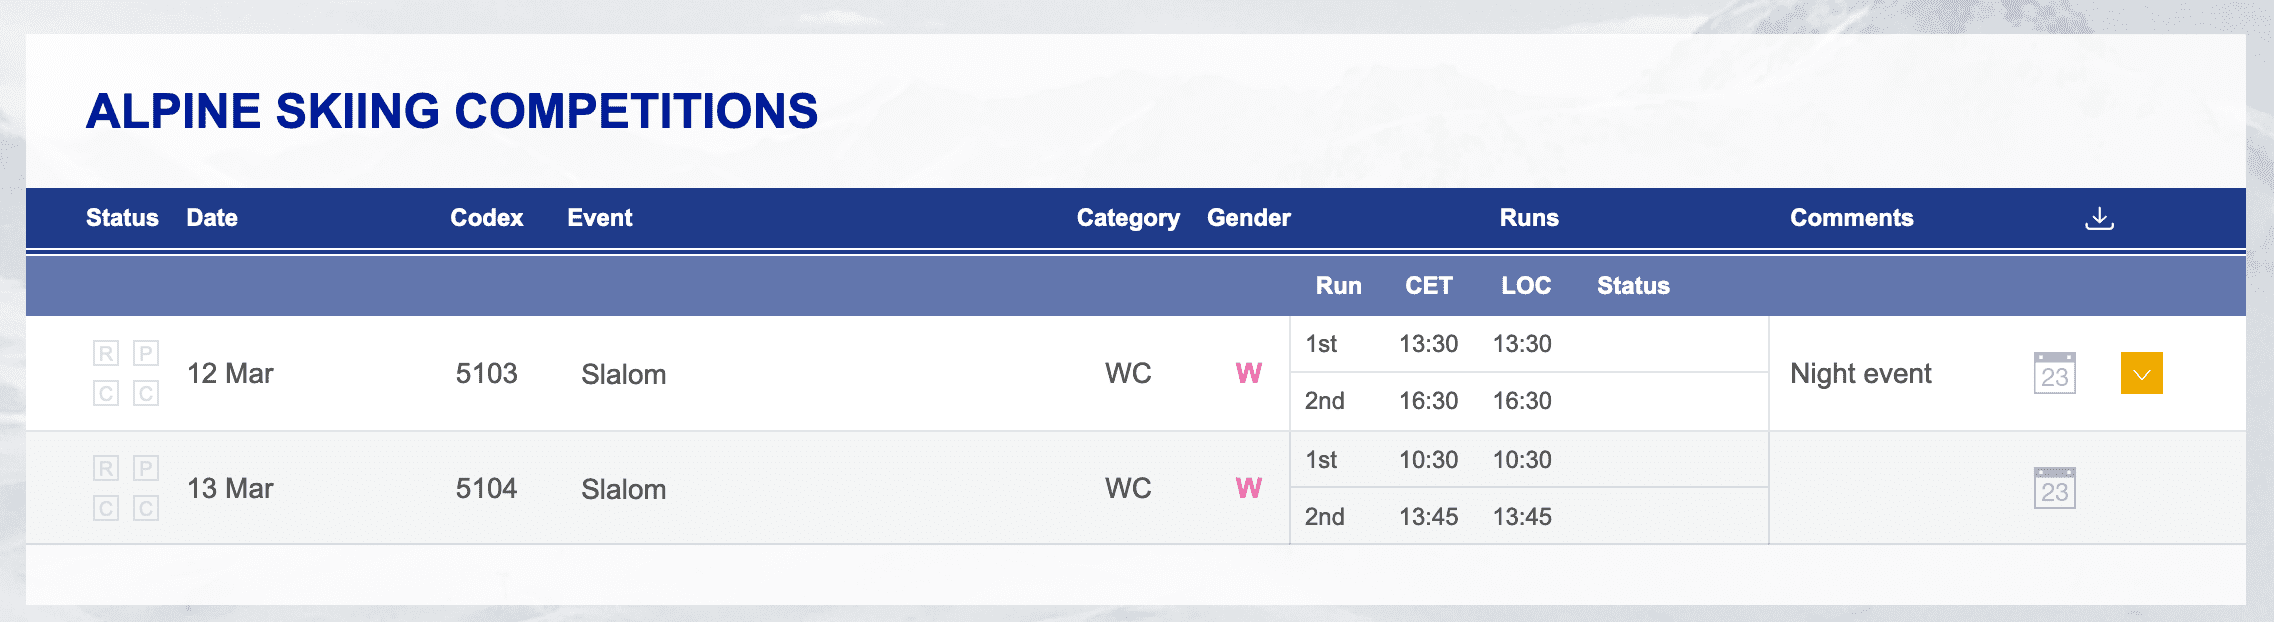Click codex 5104
This screenshot has height=622, width=2274.
pyautogui.click(x=486, y=489)
